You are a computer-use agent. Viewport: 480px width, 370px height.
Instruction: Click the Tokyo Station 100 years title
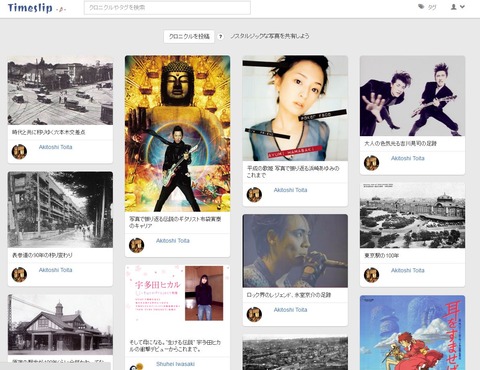pos(381,256)
